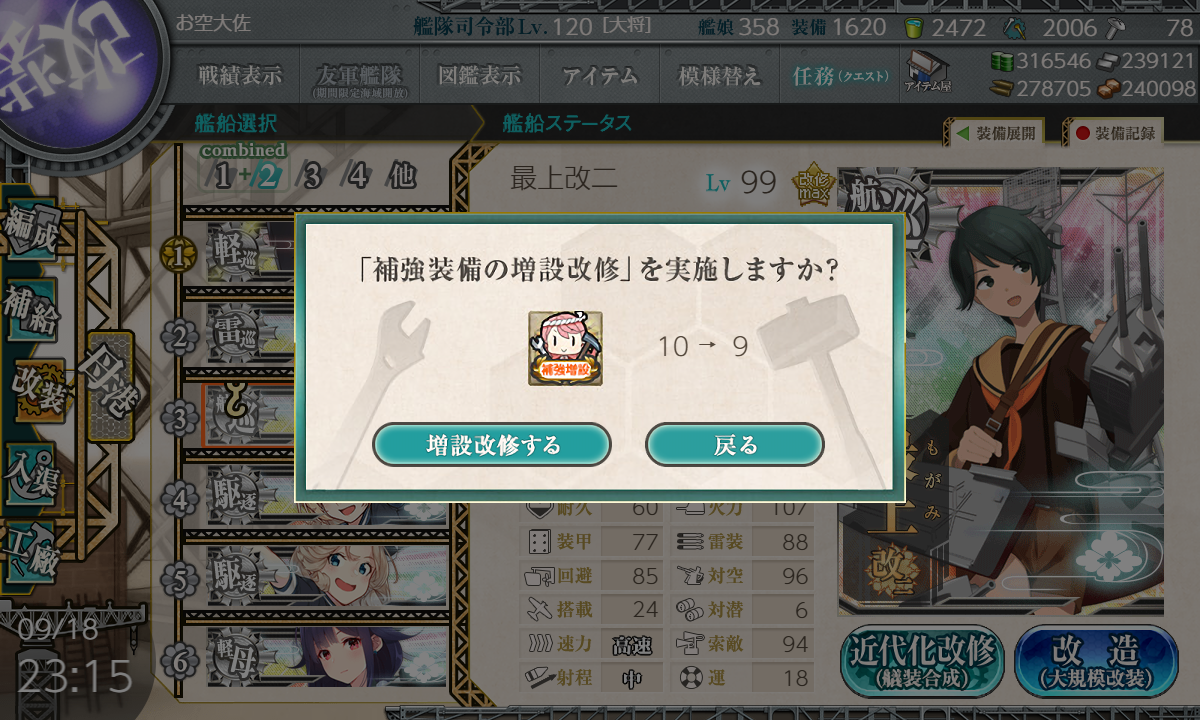Open the 任務 (クエスト) menu item

point(840,75)
